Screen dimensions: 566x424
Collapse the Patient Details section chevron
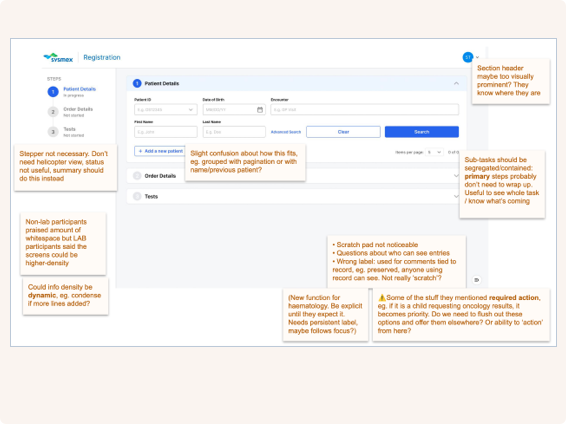point(456,83)
